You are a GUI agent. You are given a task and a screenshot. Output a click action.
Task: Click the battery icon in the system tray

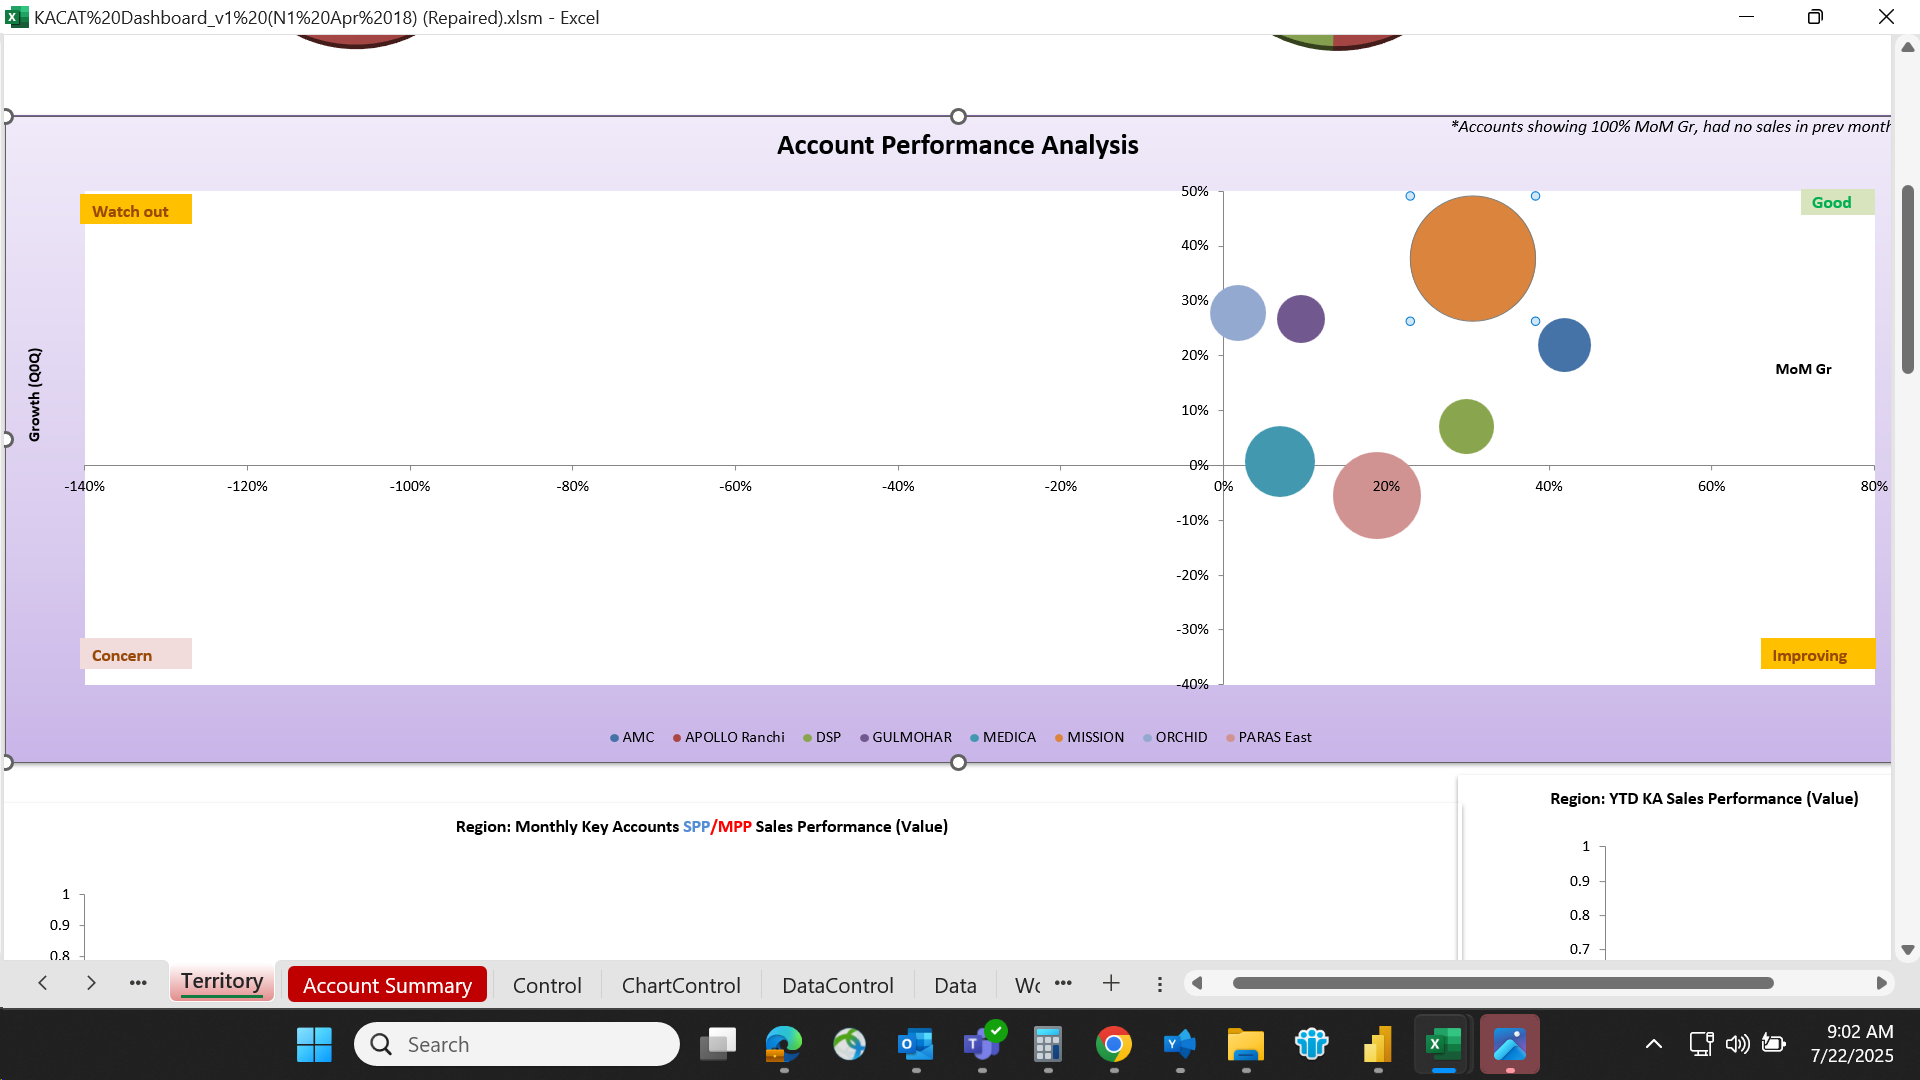1774,1044
